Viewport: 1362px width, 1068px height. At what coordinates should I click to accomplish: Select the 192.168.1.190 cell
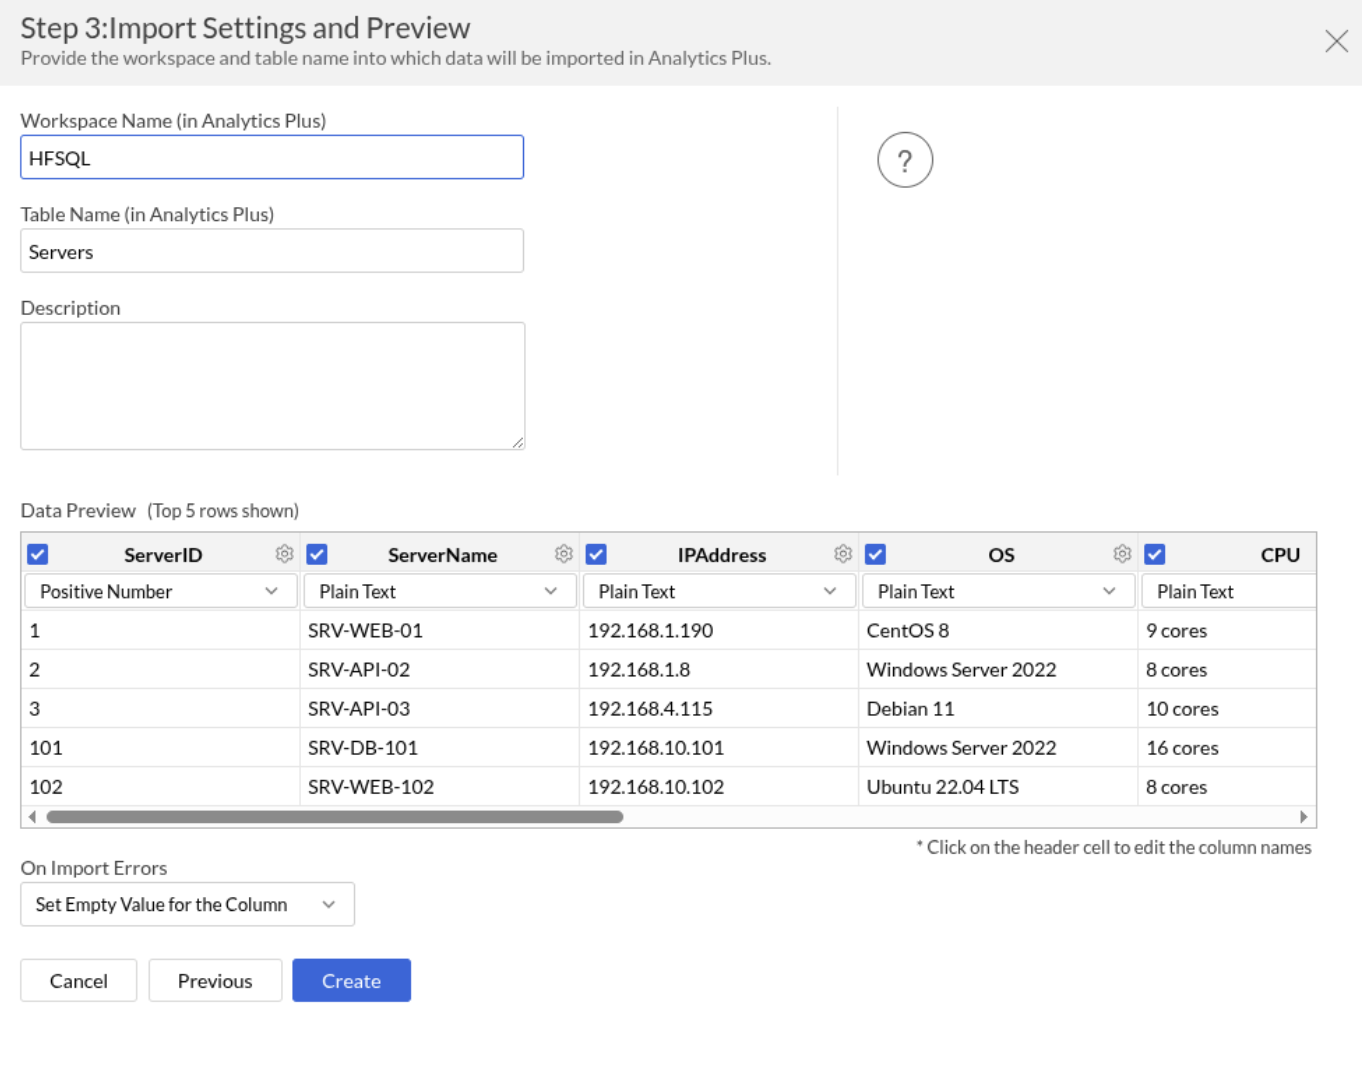pos(719,630)
